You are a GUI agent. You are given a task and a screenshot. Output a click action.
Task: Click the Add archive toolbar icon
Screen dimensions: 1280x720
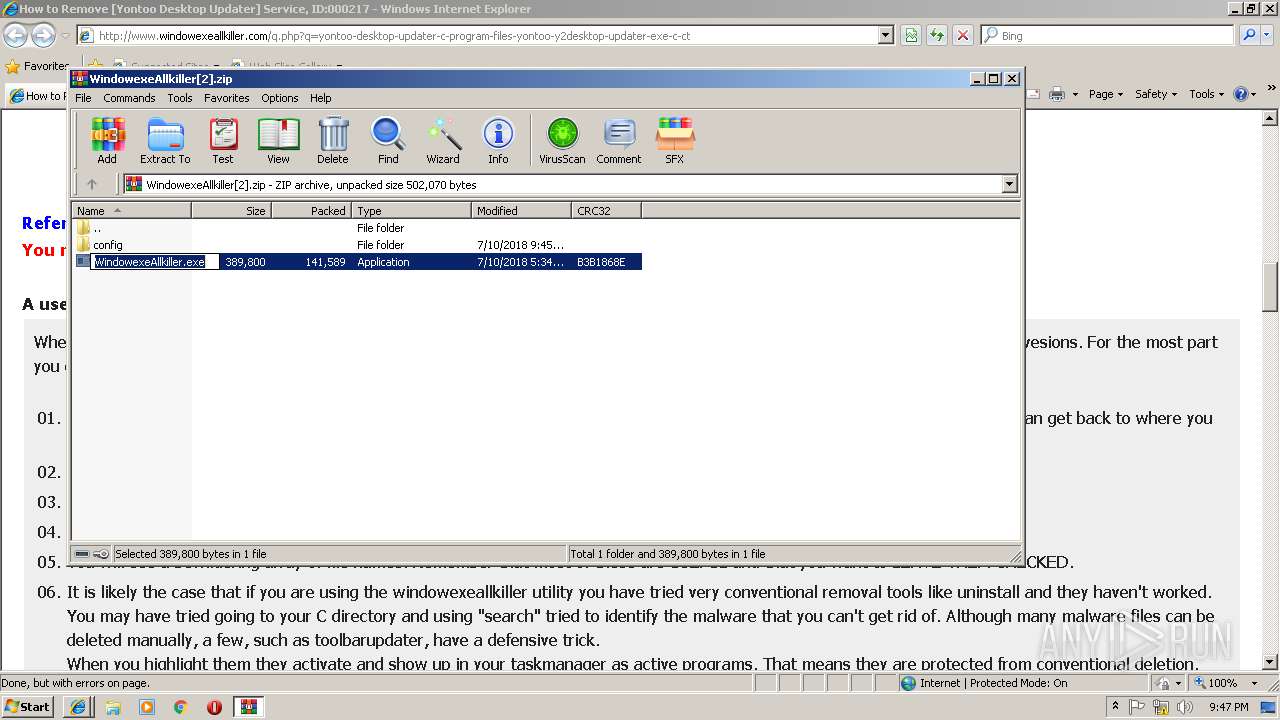(x=107, y=140)
